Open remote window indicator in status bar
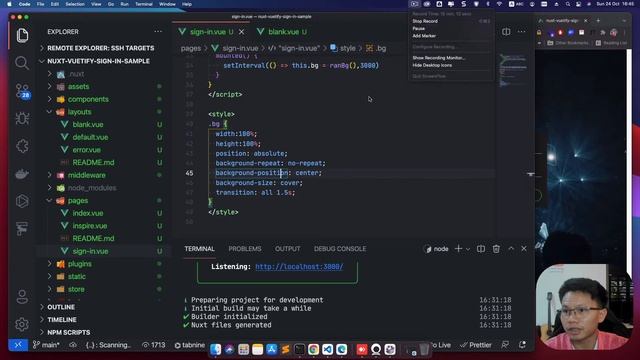This screenshot has height=360, width=640. [x=18, y=345]
